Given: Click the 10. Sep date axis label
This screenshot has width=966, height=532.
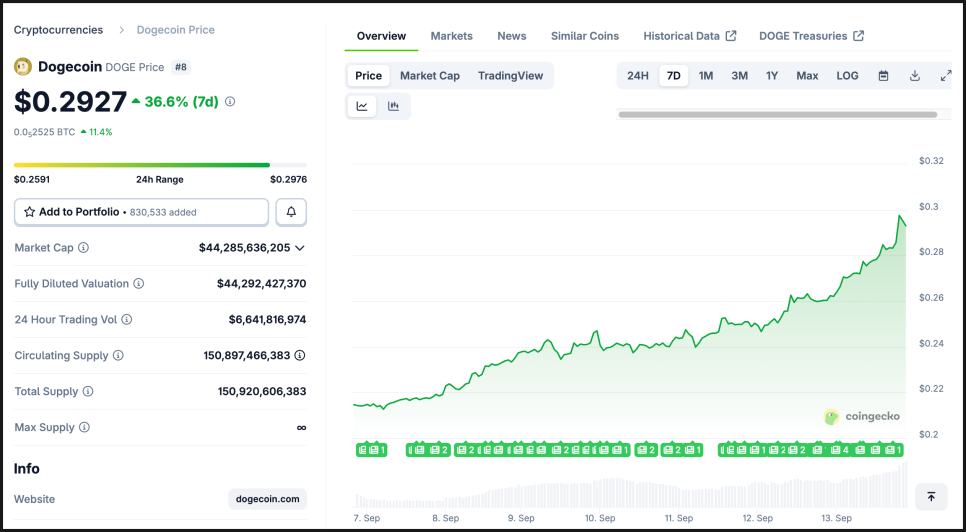Looking at the screenshot, I should coord(600,518).
